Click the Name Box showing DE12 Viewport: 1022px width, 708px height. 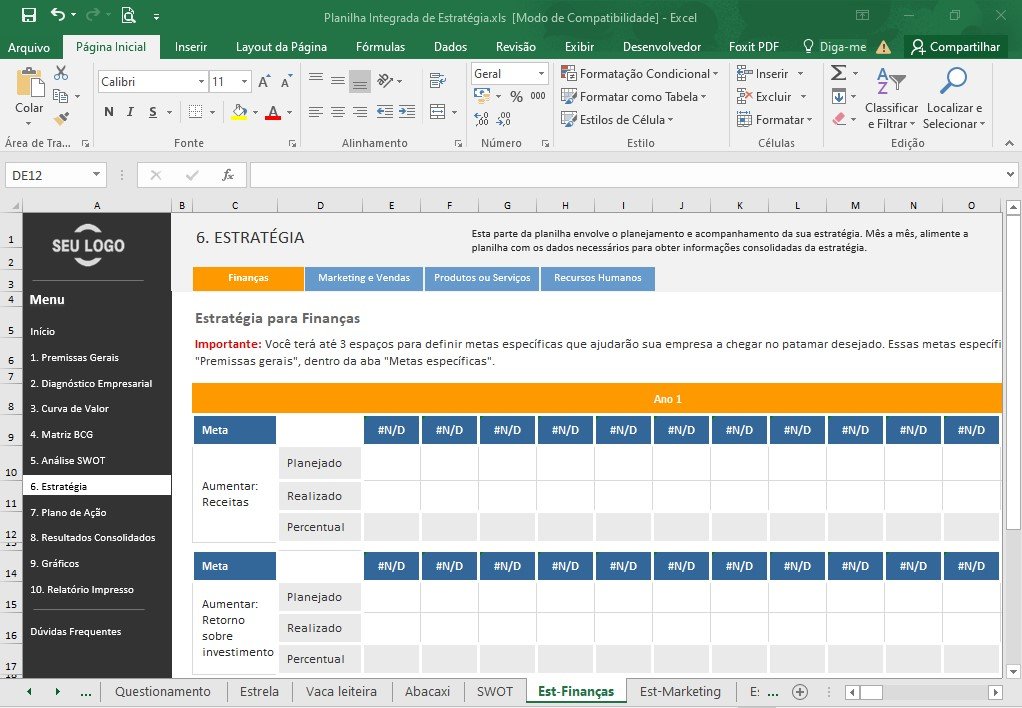pos(55,175)
